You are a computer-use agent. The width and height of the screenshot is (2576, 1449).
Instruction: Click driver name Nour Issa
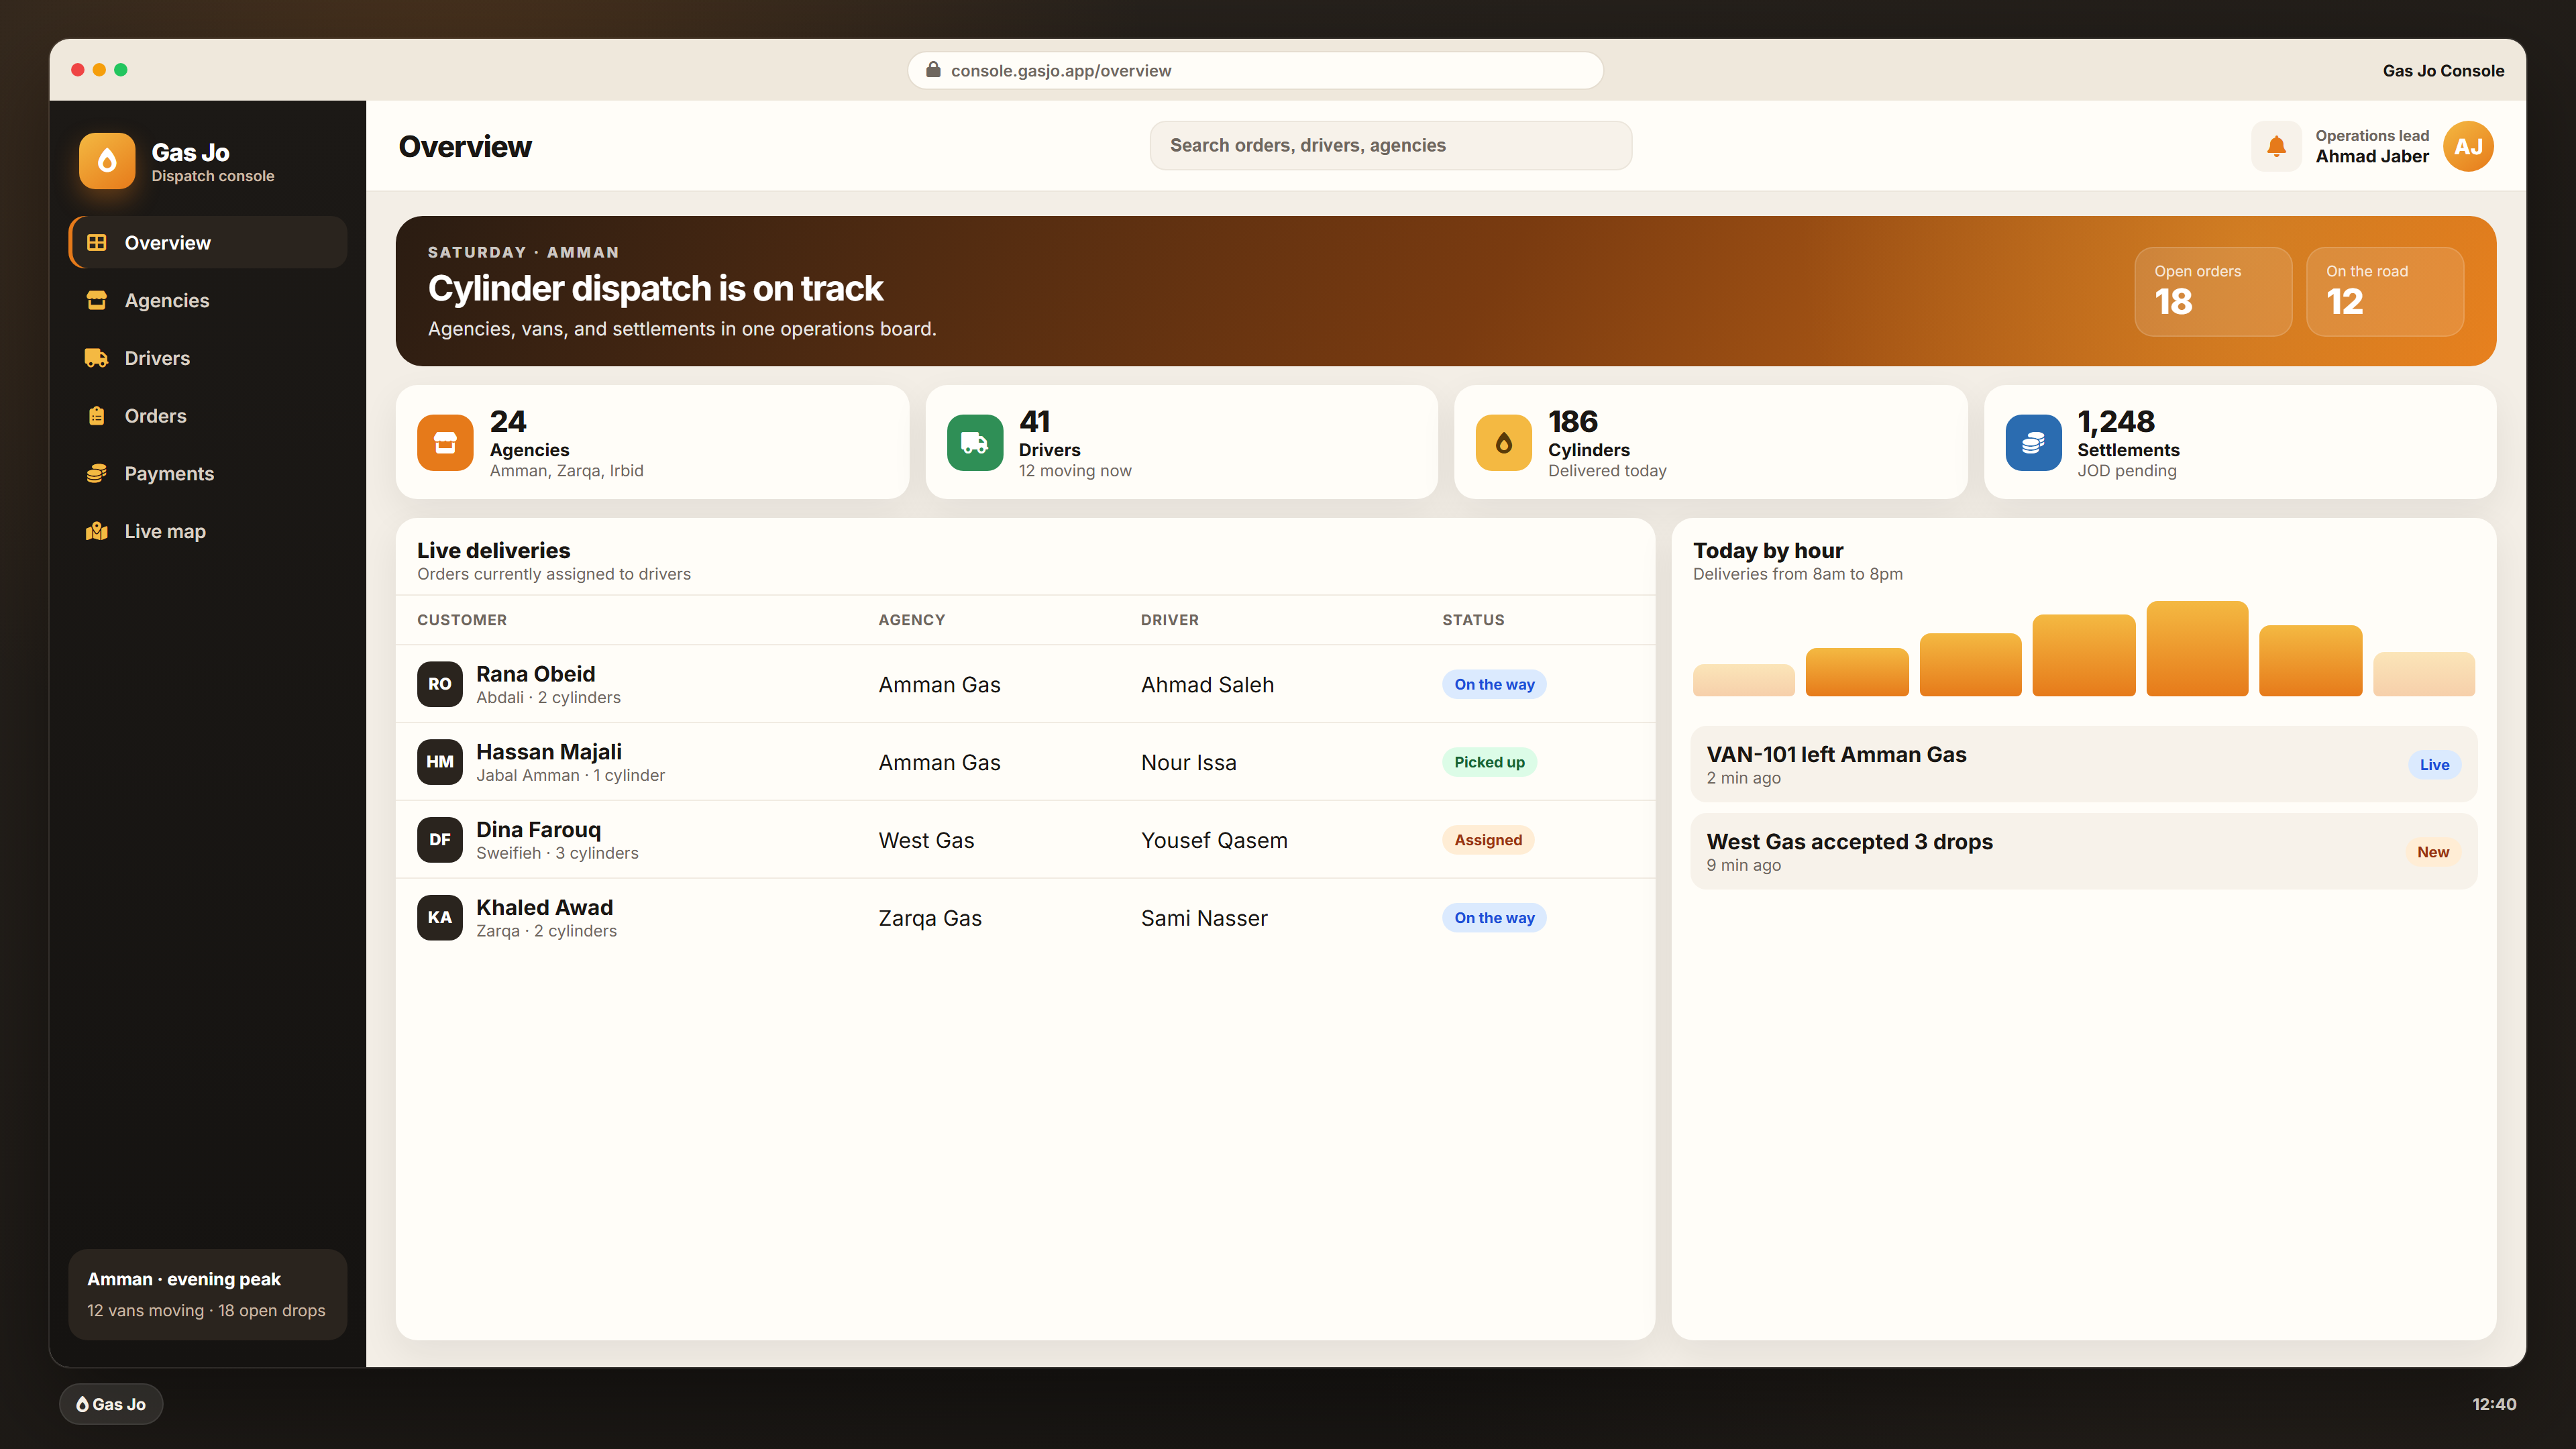point(1188,762)
